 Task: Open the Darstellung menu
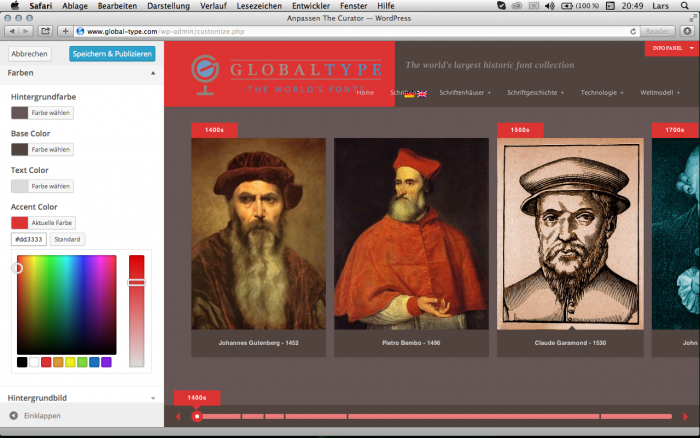tap(168, 6)
